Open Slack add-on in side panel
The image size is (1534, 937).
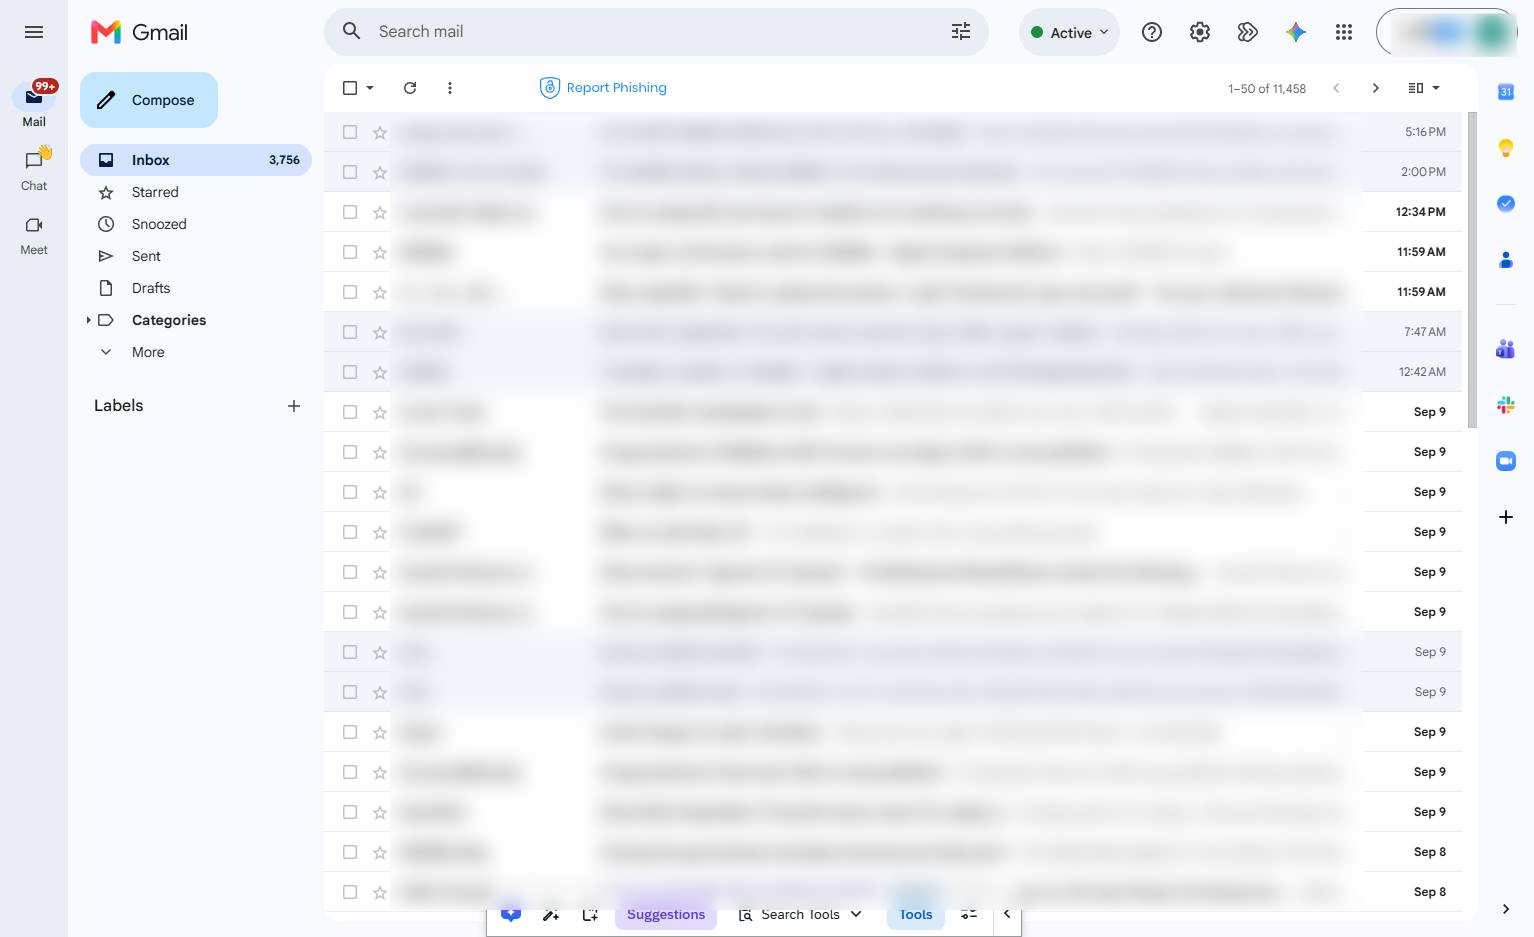(x=1506, y=405)
